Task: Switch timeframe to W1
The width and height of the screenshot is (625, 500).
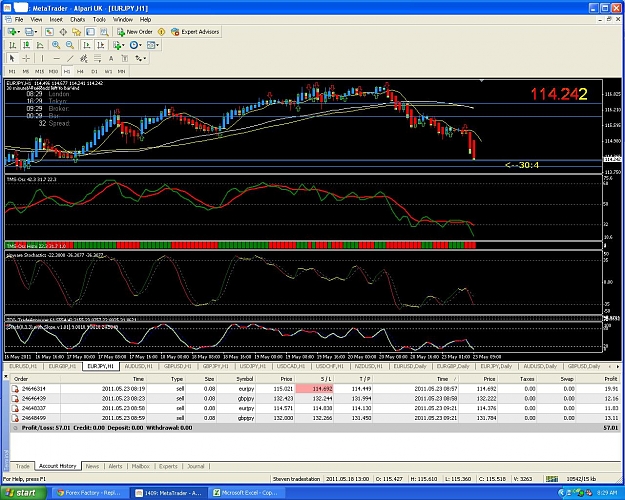Action: point(108,71)
